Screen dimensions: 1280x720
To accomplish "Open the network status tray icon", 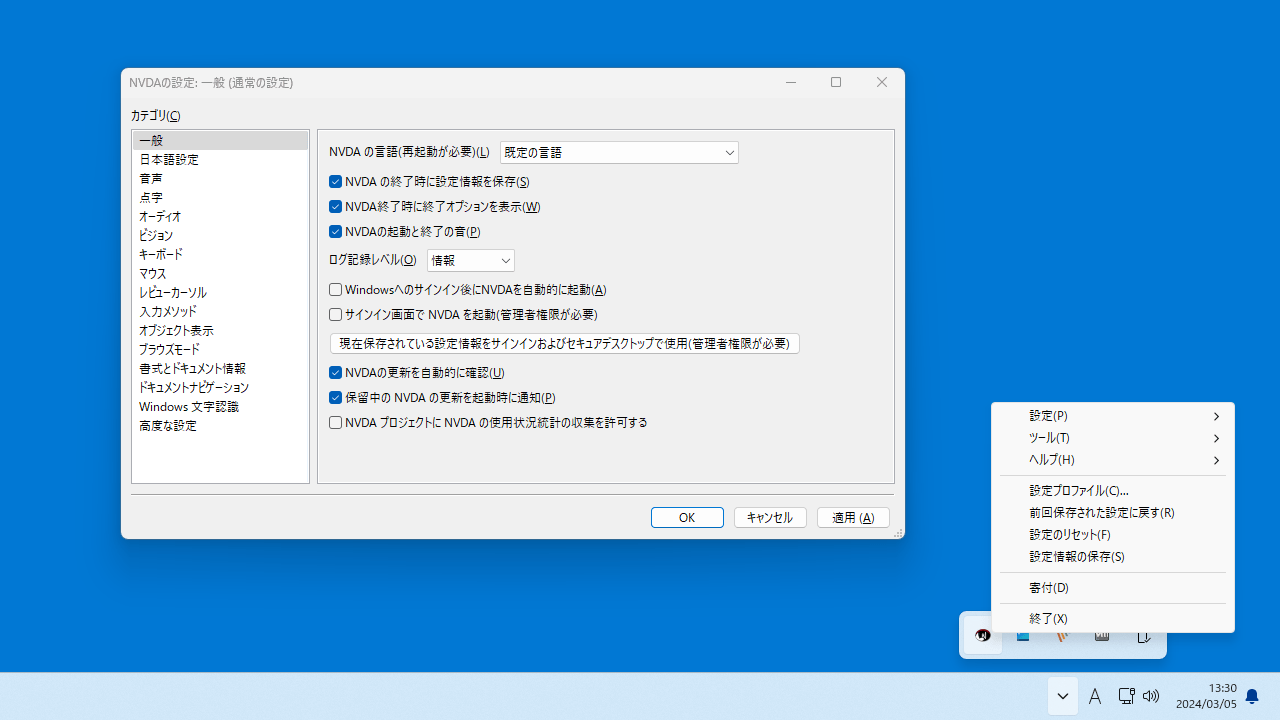I will [1126, 696].
